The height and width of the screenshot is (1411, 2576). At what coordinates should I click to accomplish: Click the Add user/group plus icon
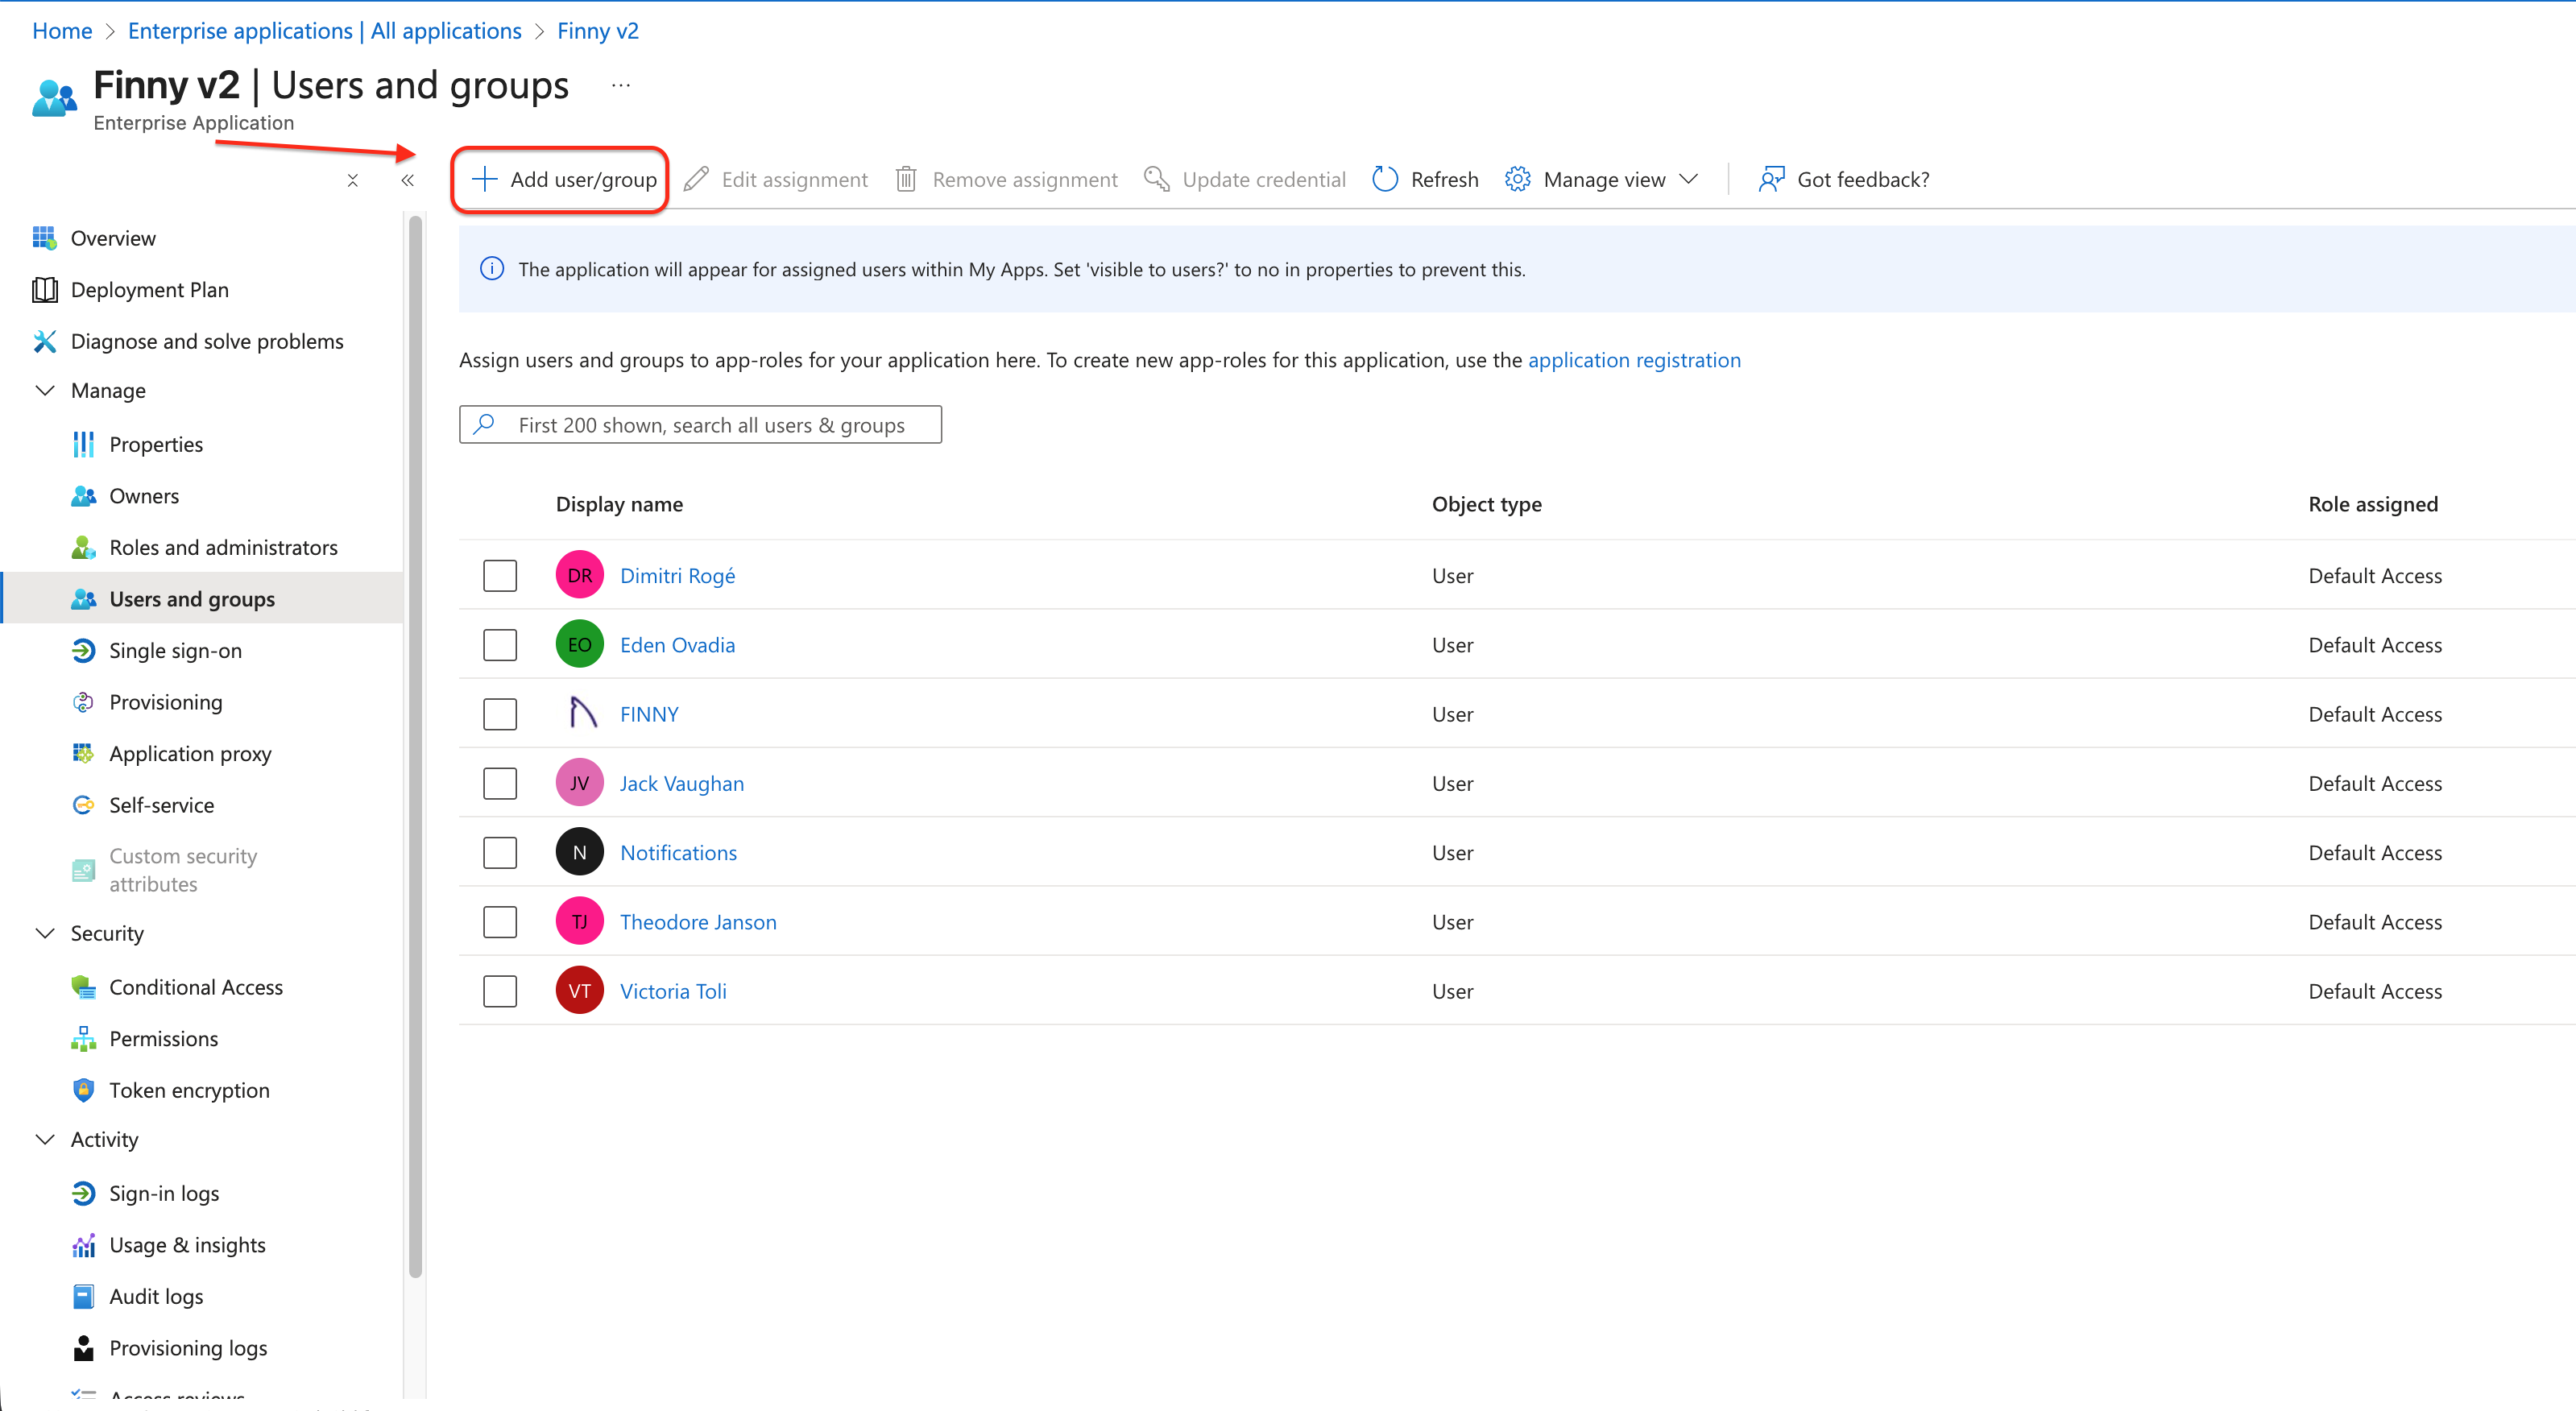484,179
